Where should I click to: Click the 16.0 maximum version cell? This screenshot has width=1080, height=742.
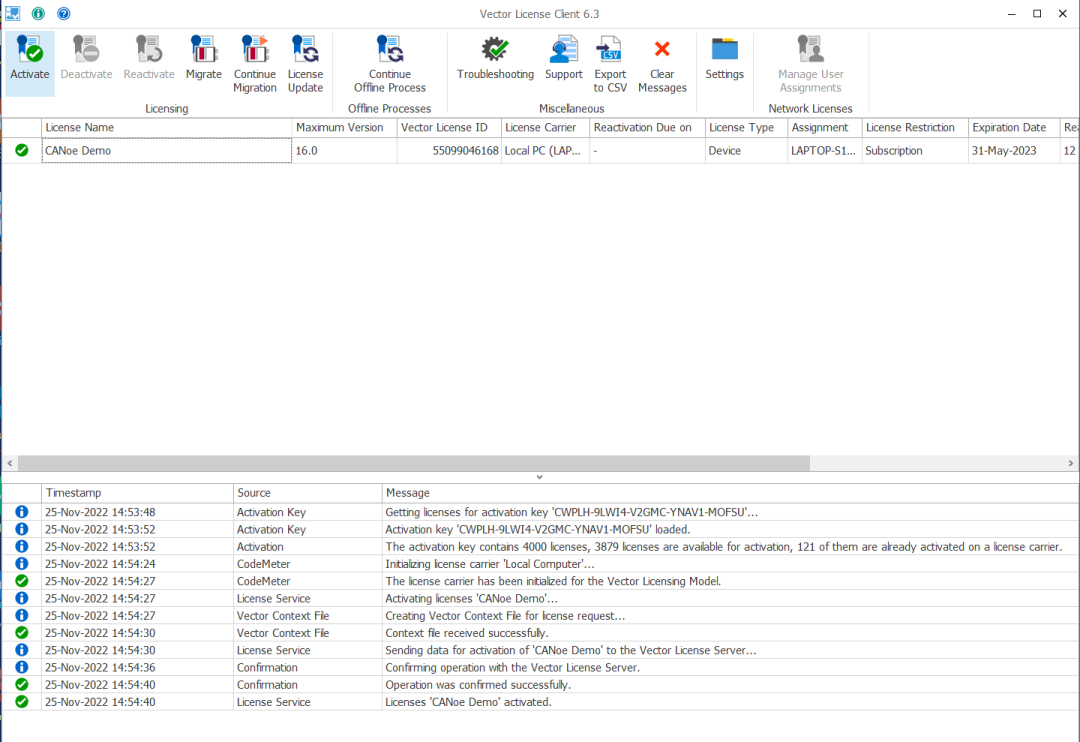tap(344, 150)
